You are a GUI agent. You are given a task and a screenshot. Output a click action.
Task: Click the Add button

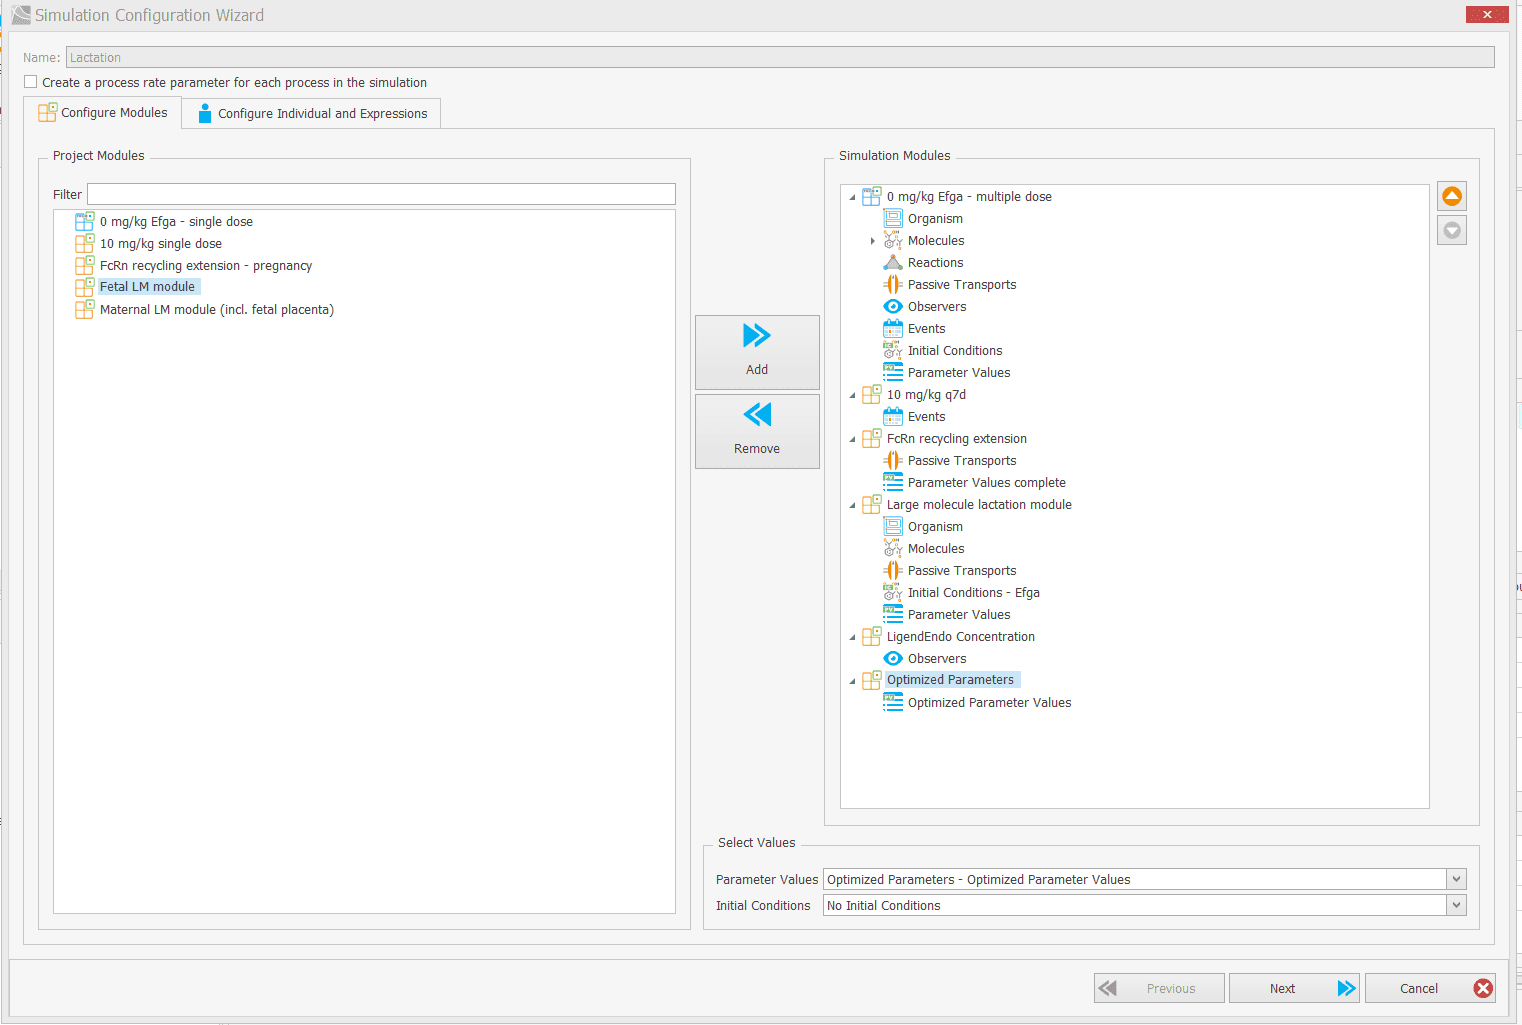coord(757,352)
